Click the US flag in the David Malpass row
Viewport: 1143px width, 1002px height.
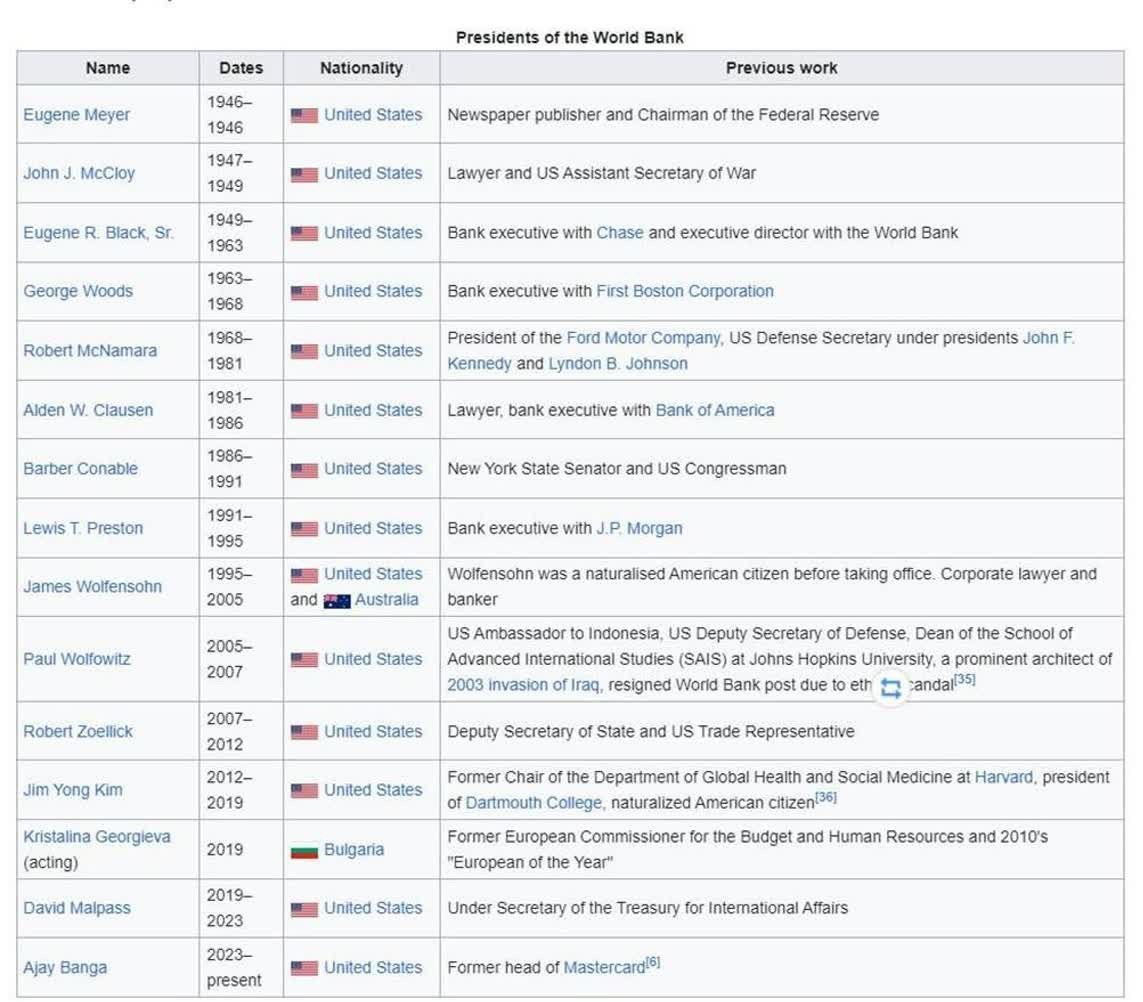(304, 909)
